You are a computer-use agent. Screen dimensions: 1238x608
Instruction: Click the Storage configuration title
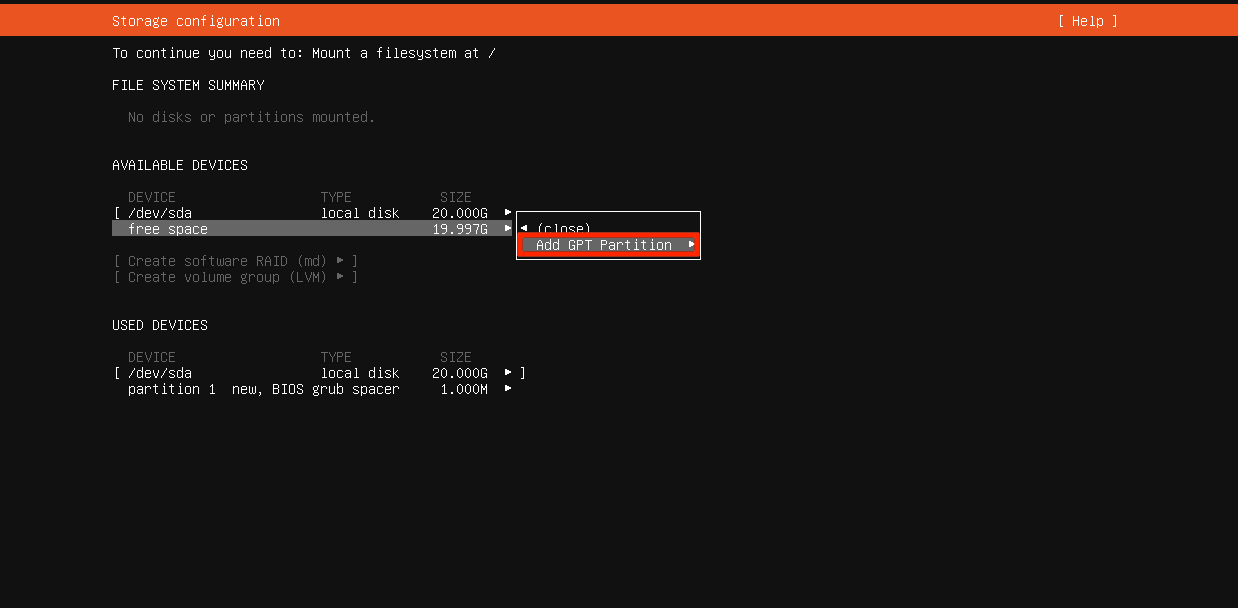click(196, 21)
